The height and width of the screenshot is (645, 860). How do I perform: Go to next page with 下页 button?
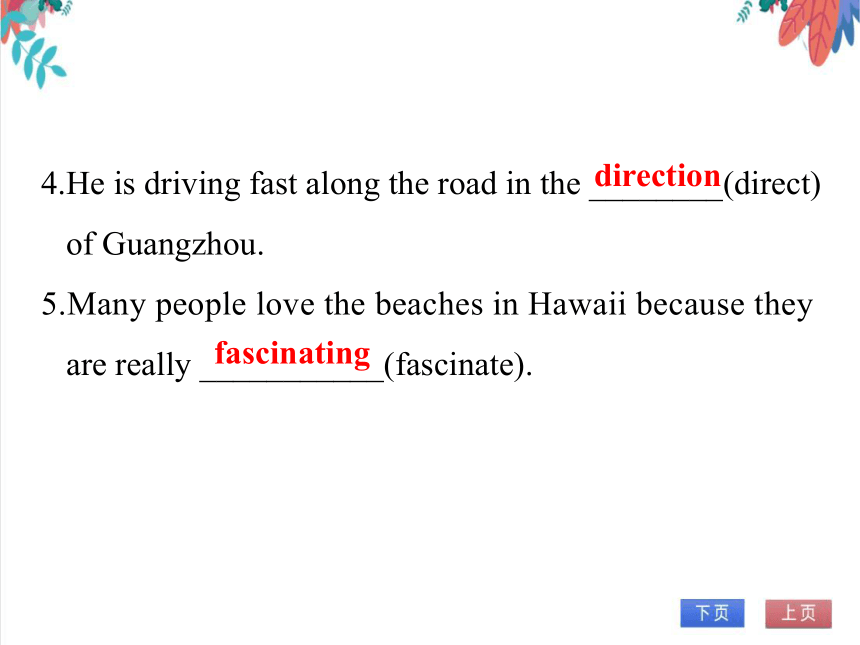click(712, 613)
